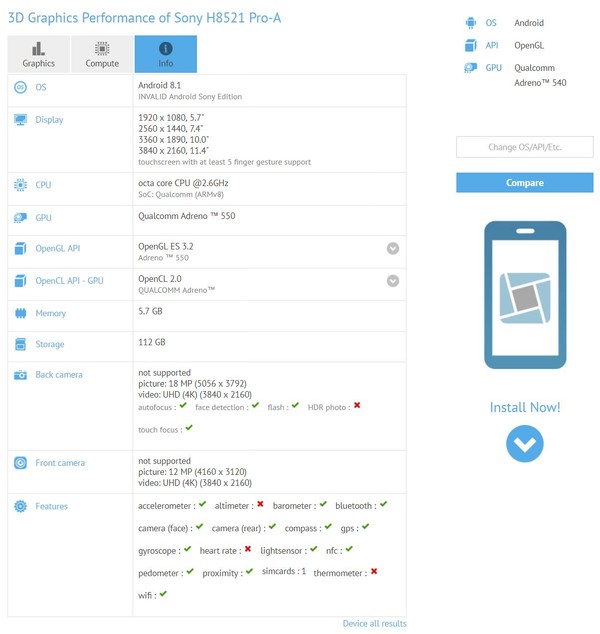This screenshot has width=600, height=634.
Task: Click the GPU icon in sidebar
Action: [x=471, y=68]
